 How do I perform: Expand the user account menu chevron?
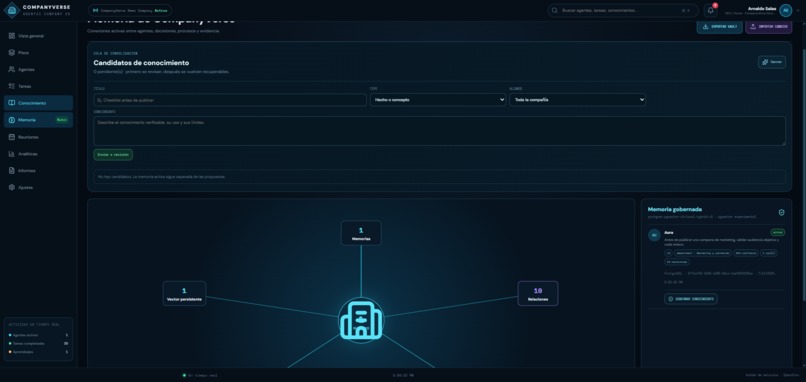pyautogui.click(x=798, y=10)
